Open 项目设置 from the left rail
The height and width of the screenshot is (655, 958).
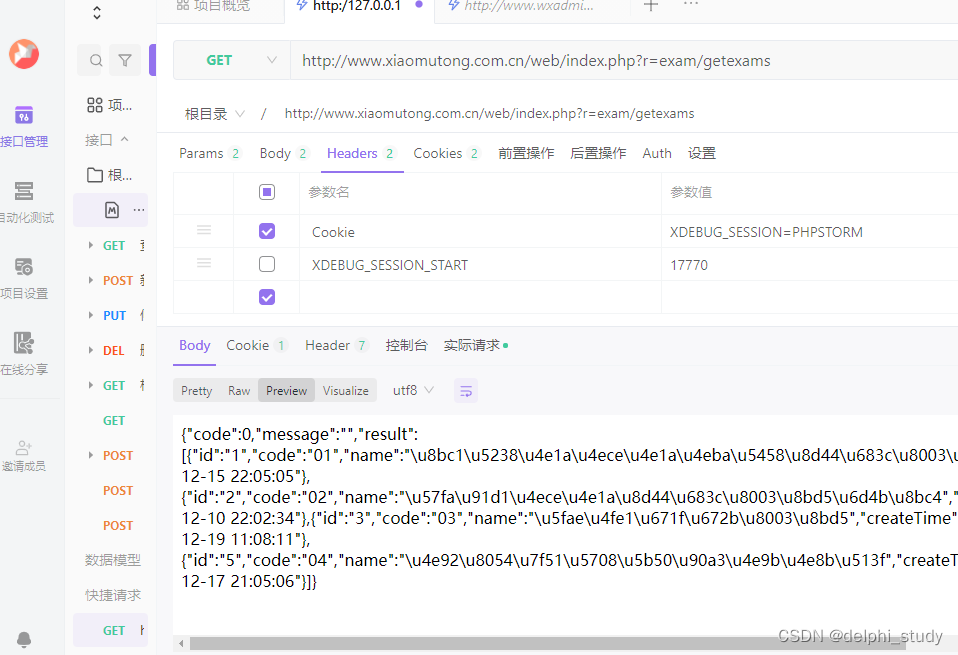[x=23, y=268]
